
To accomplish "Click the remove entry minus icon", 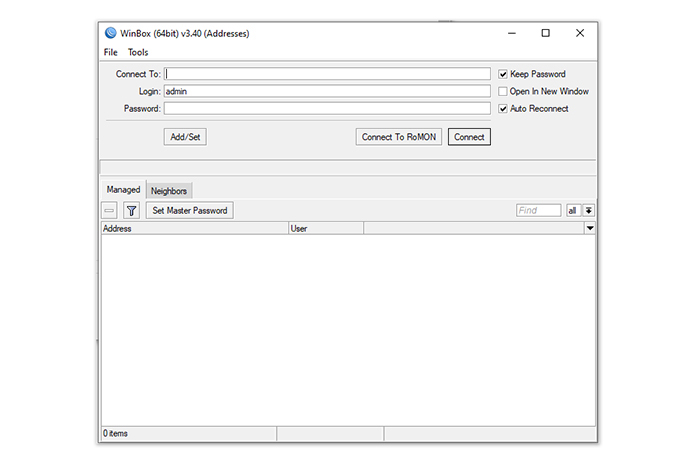I will [110, 211].
